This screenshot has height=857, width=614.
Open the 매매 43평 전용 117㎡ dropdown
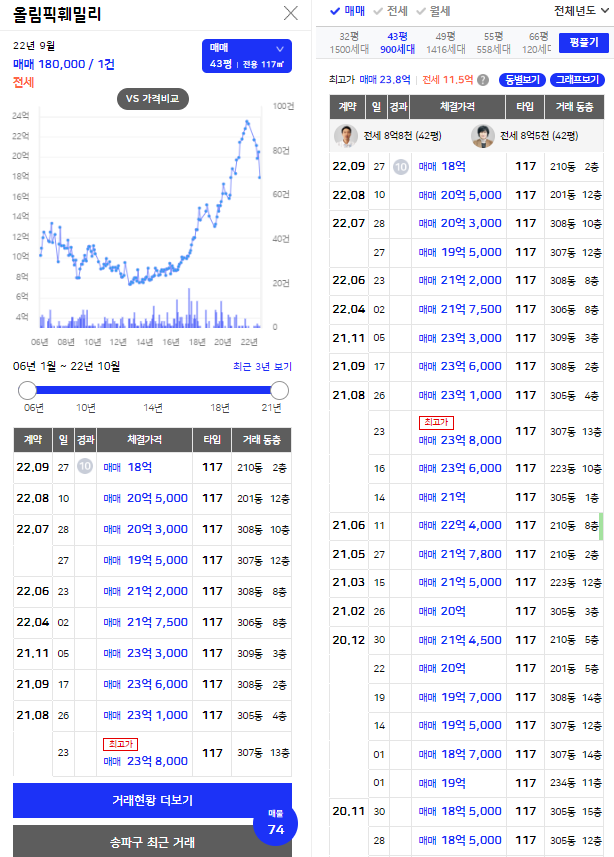[x=247, y=56]
